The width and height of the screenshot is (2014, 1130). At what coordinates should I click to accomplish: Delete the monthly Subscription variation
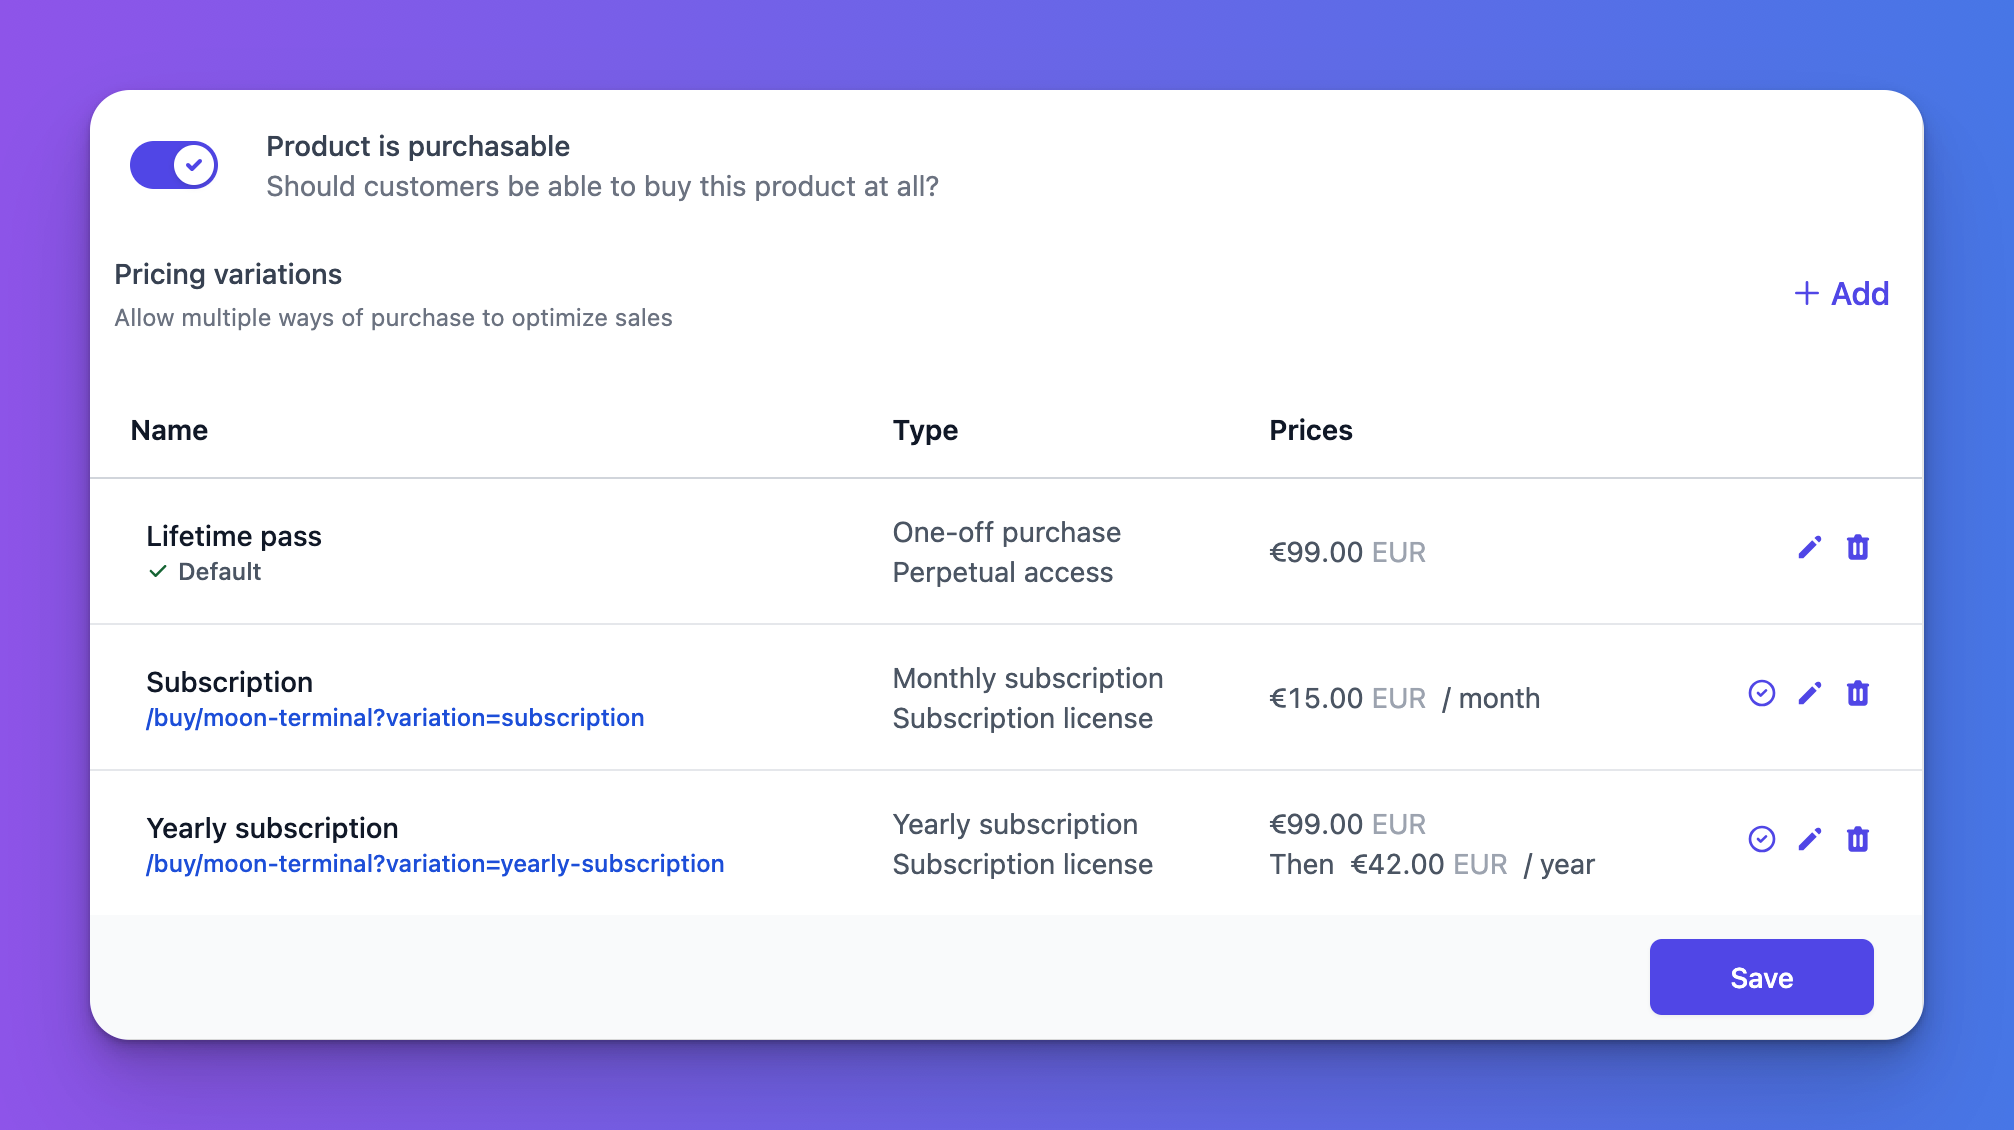point(1857,693)
